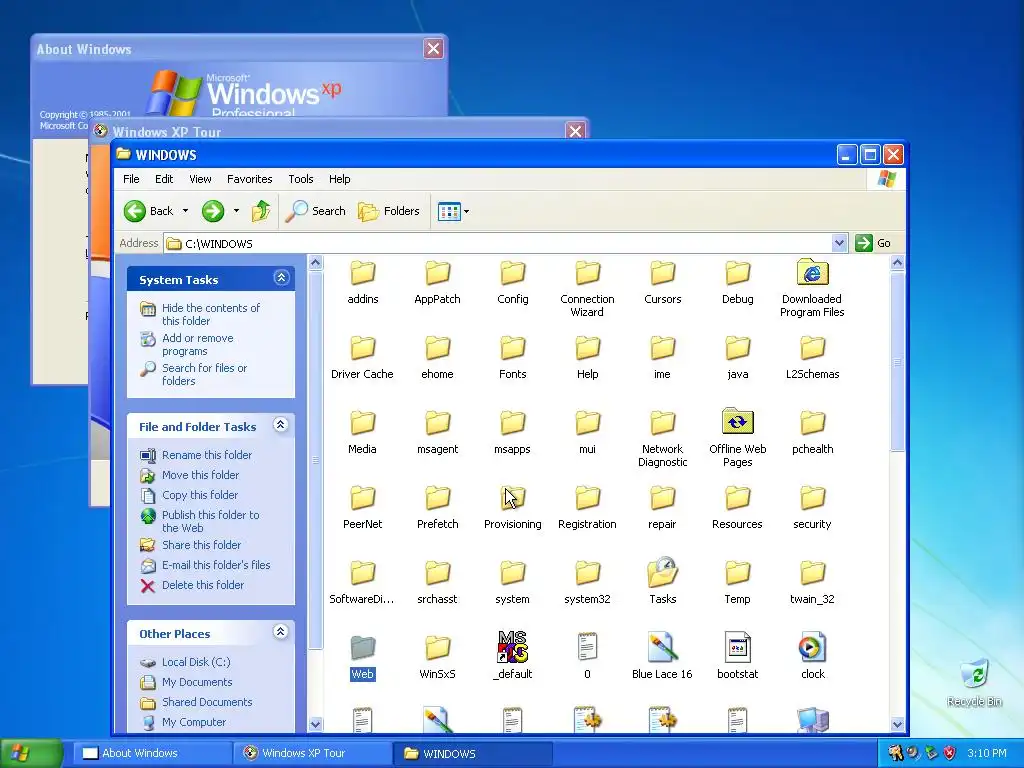This screenshot has width=1024, height=768.
Task: Click the Views icon in the toolbar
Action: [x=449, y=212]
